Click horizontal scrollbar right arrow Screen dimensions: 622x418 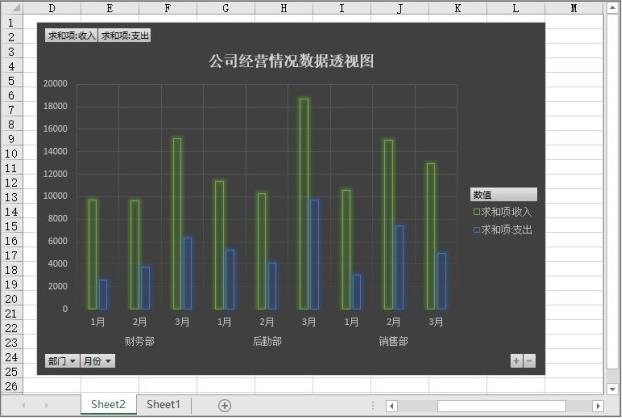[x=598, y=406]
